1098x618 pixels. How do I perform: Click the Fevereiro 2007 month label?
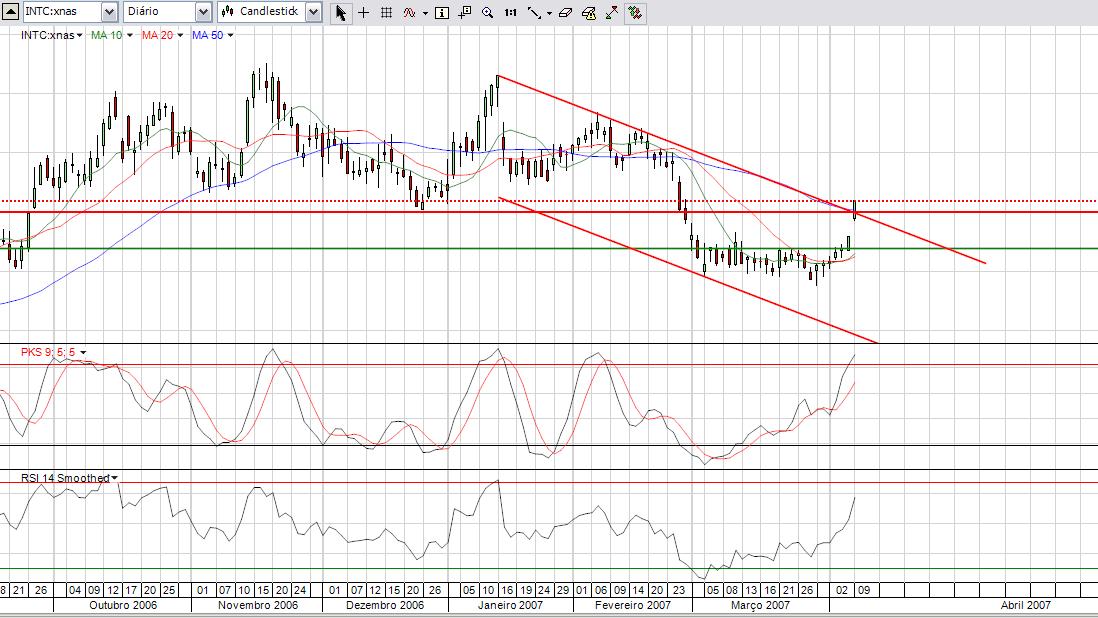pyautogui.click(x=633, y=605)
